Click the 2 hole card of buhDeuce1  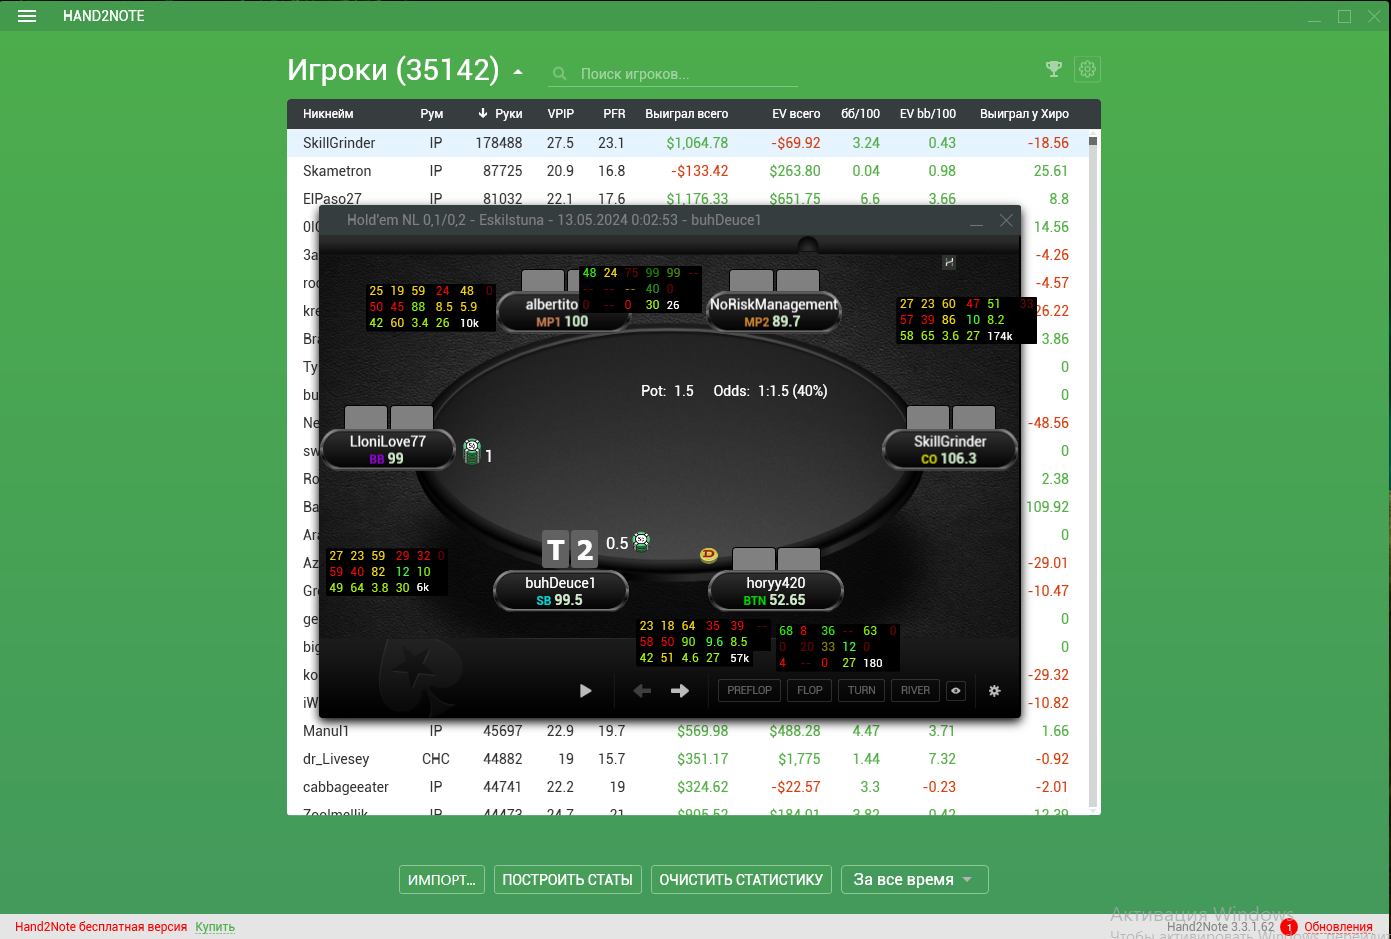coord(584,548)
